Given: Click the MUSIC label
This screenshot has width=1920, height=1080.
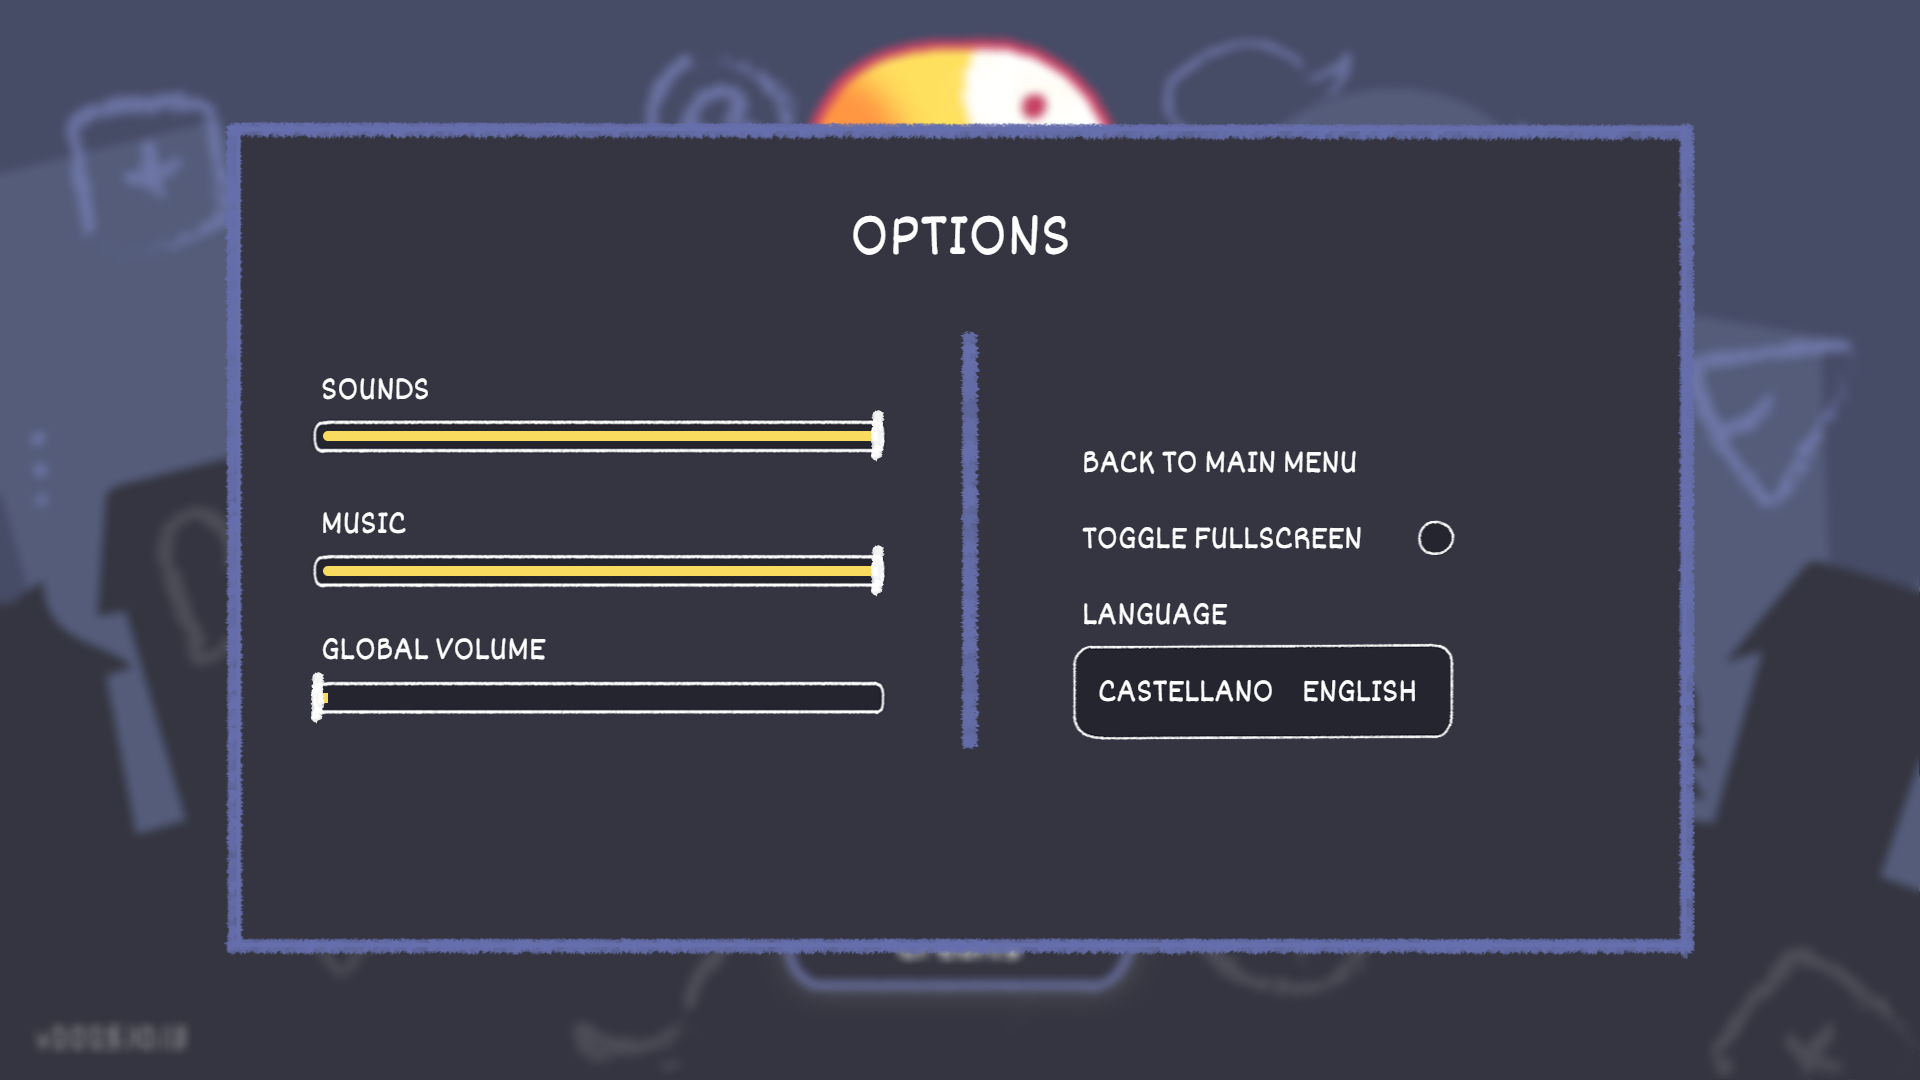Looking at the screenshot, I should [362, 524].
